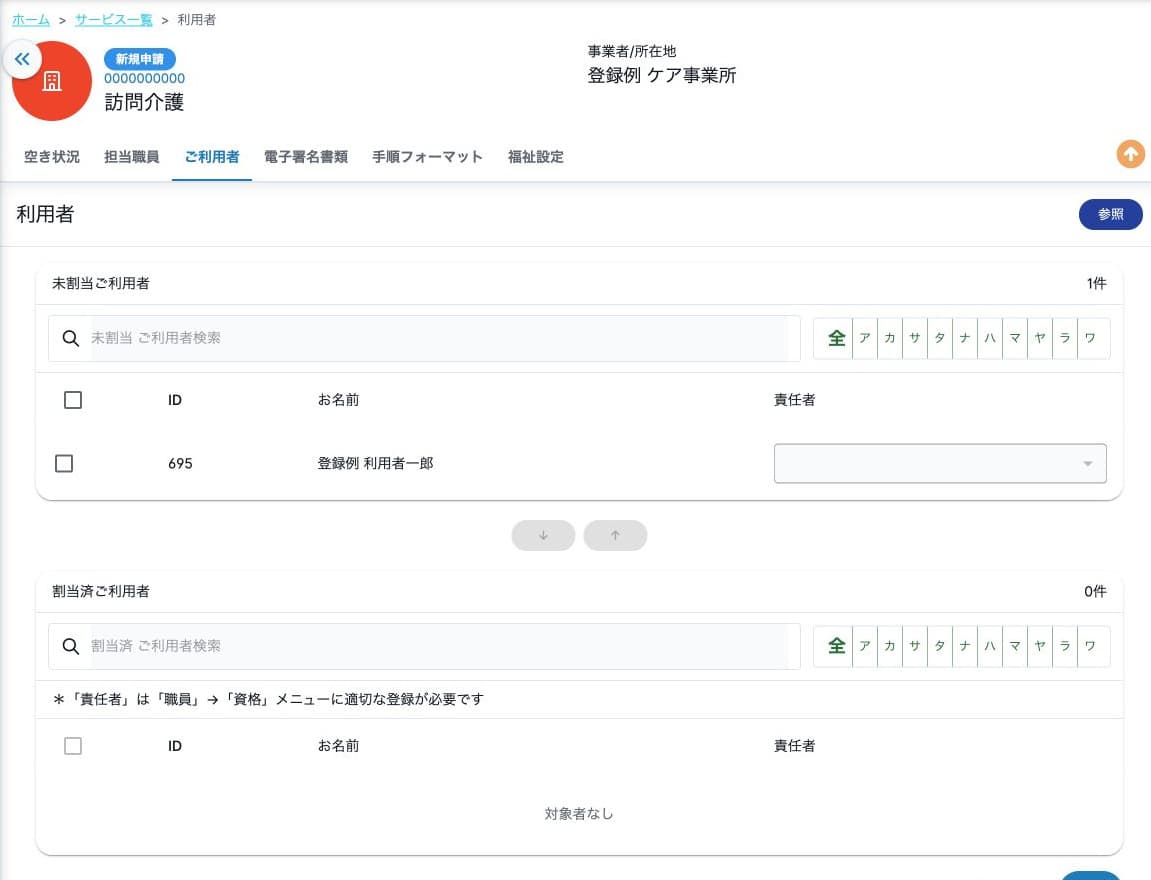Click ID value 695
The image size is (1151, 880).
pos(180,464)
